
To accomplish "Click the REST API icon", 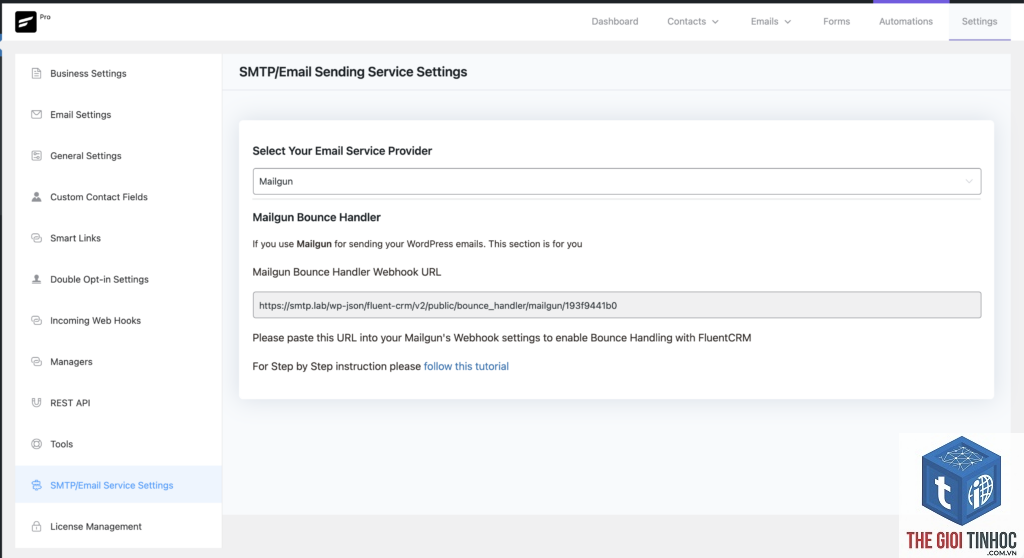I will pyautogui.click(x=37, y=402).
